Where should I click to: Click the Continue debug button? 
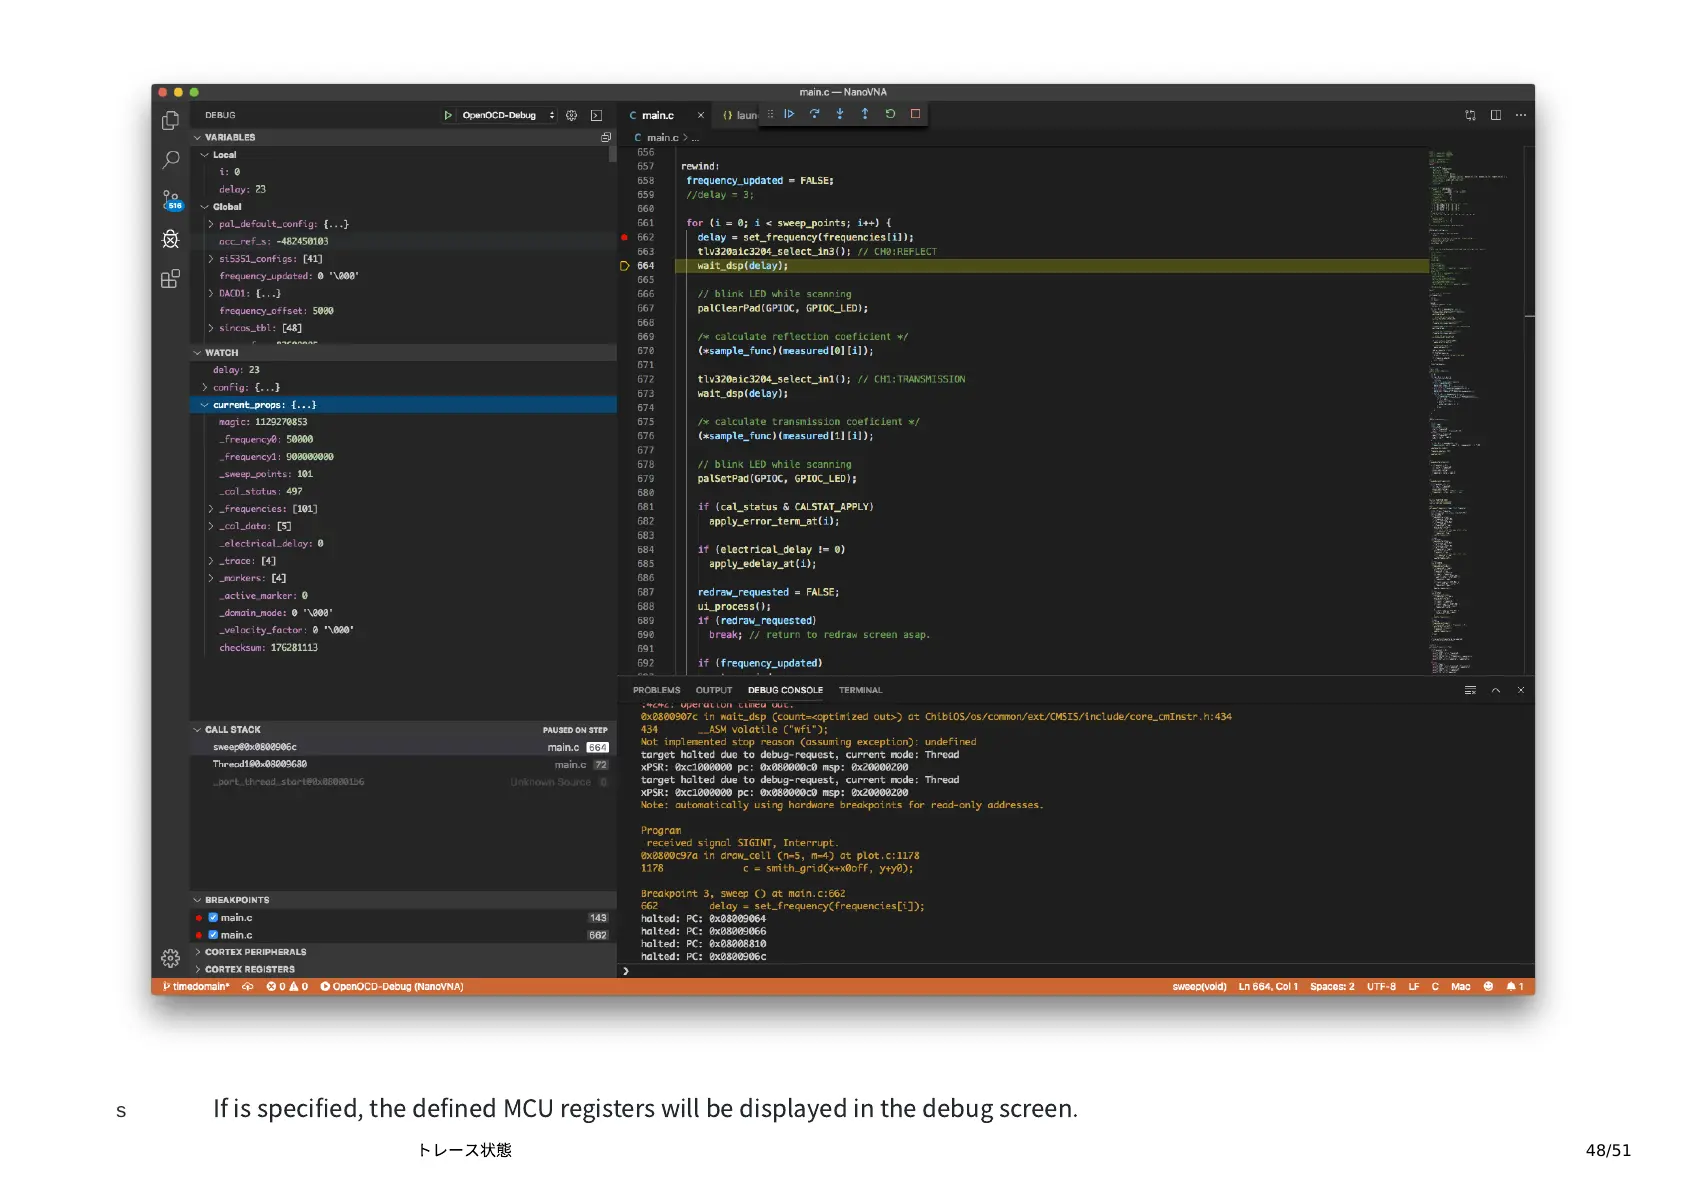click(x=789, y=114)
